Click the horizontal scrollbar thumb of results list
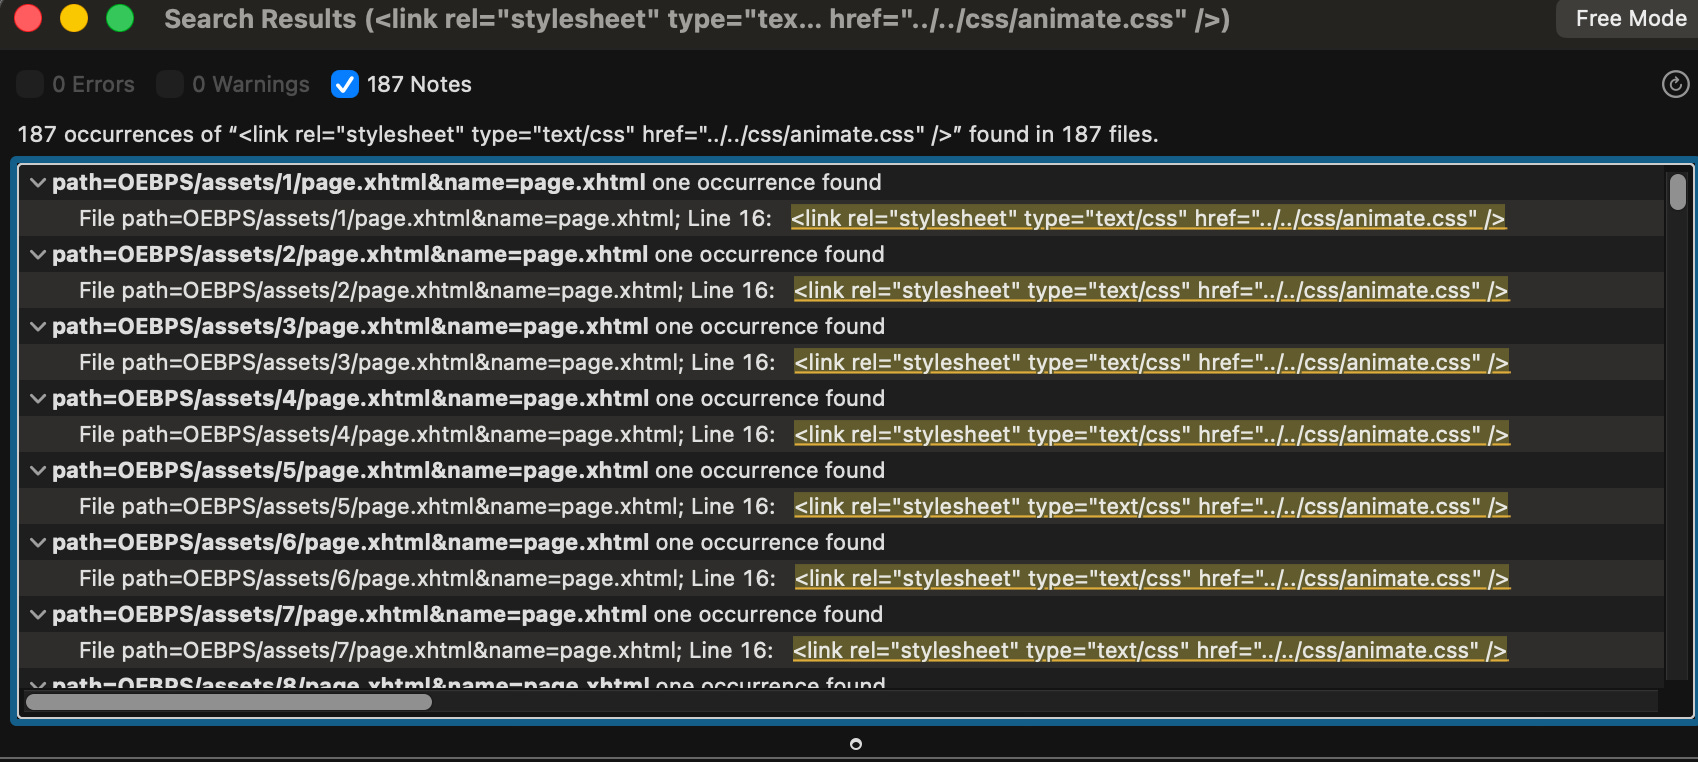 coord(229,702)
